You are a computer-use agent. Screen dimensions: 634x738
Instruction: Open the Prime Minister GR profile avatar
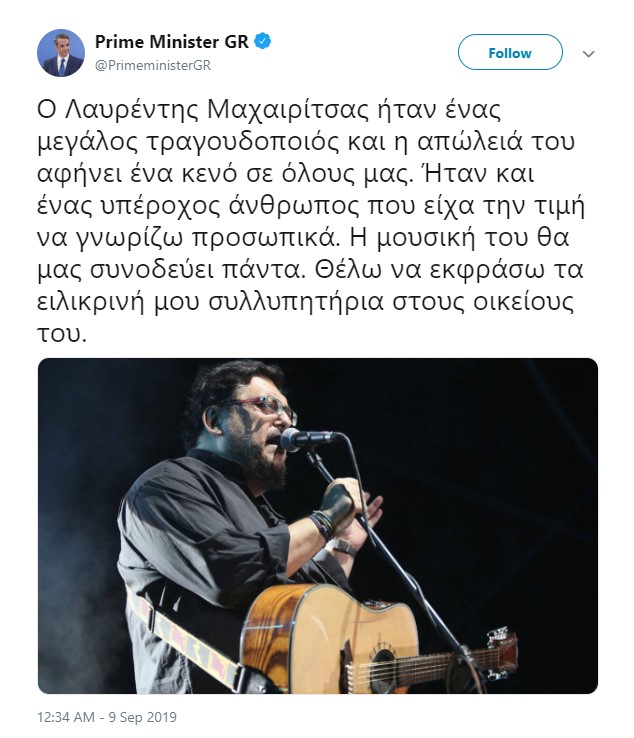pyautogui.click(x=61, y=53)
